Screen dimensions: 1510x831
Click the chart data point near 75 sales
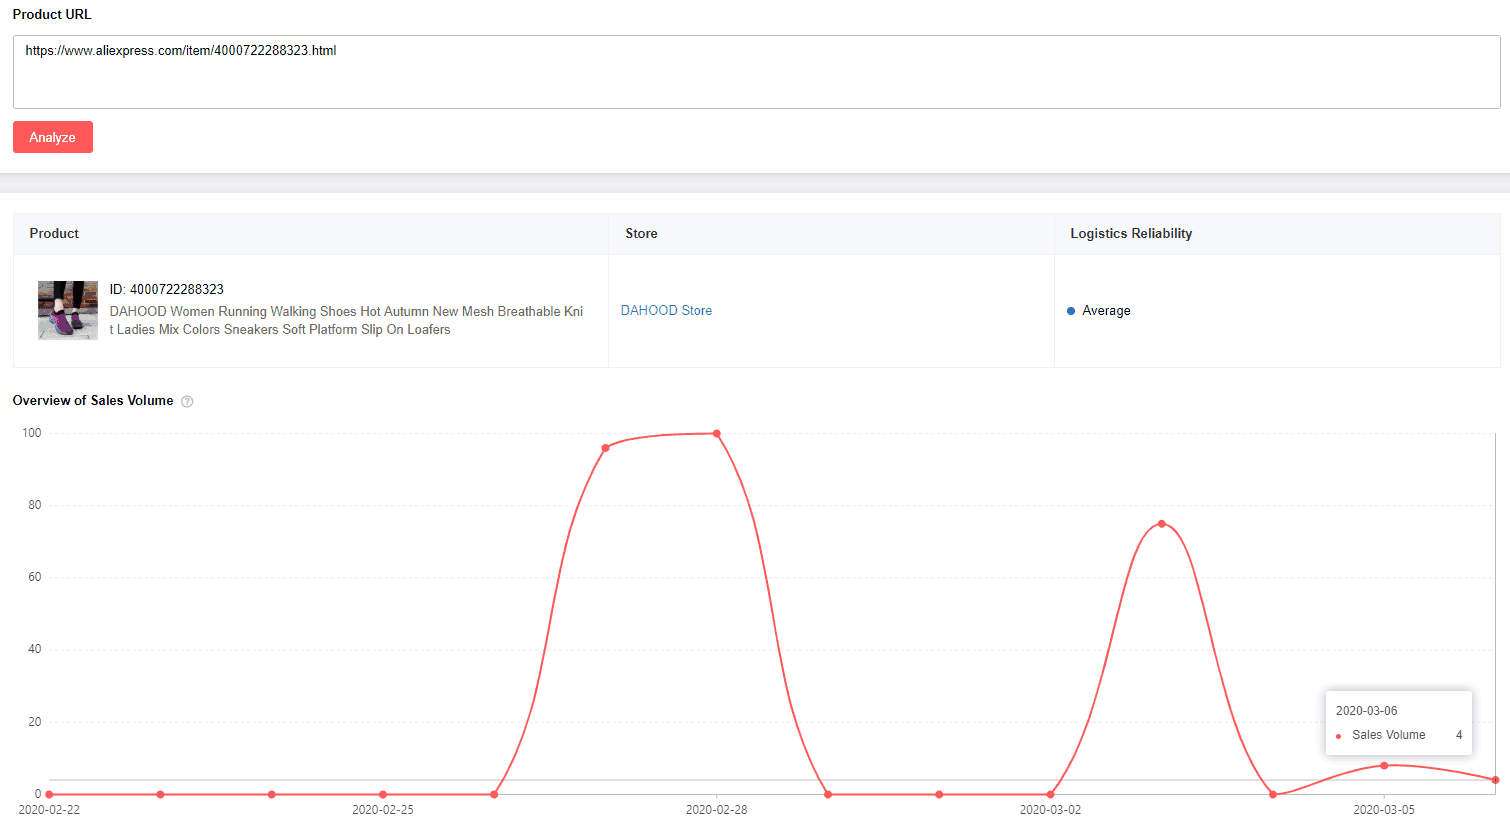click(1161, 524)
